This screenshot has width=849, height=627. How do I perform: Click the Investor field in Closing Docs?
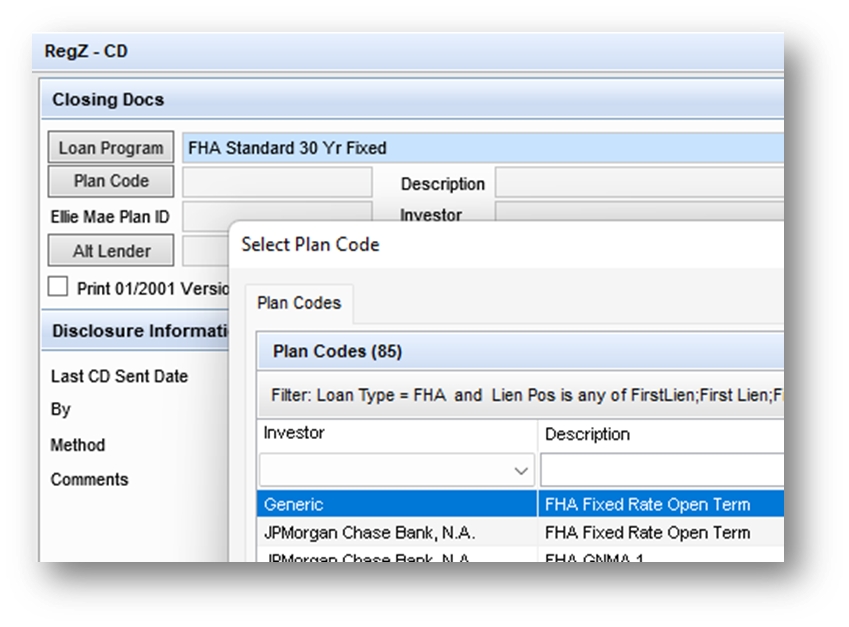(640, 214)
